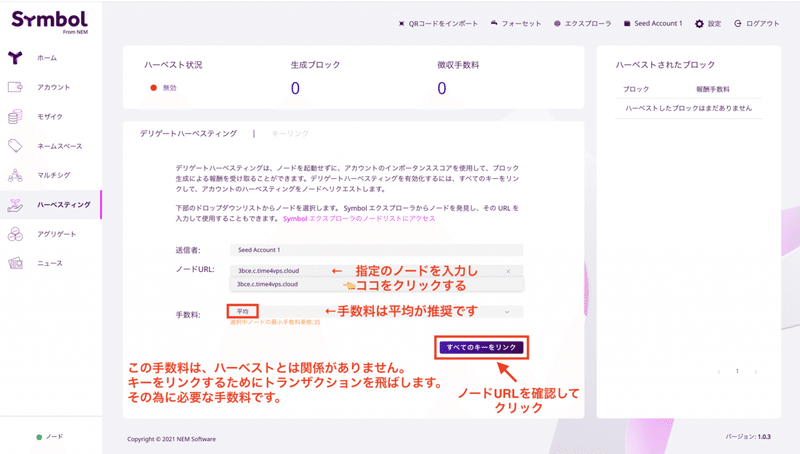
Task: Click the Seed Account 1 wallet icon
Action: pyautogui.click(x=627, y=23)
